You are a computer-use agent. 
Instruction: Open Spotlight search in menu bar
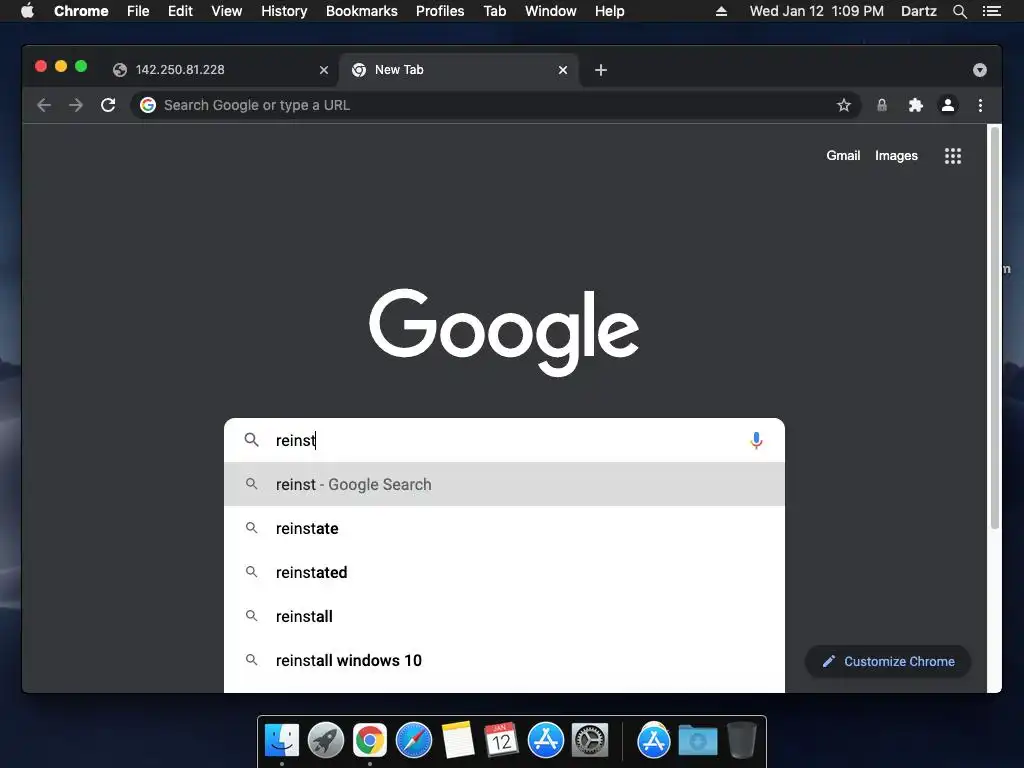pos(959,11)
